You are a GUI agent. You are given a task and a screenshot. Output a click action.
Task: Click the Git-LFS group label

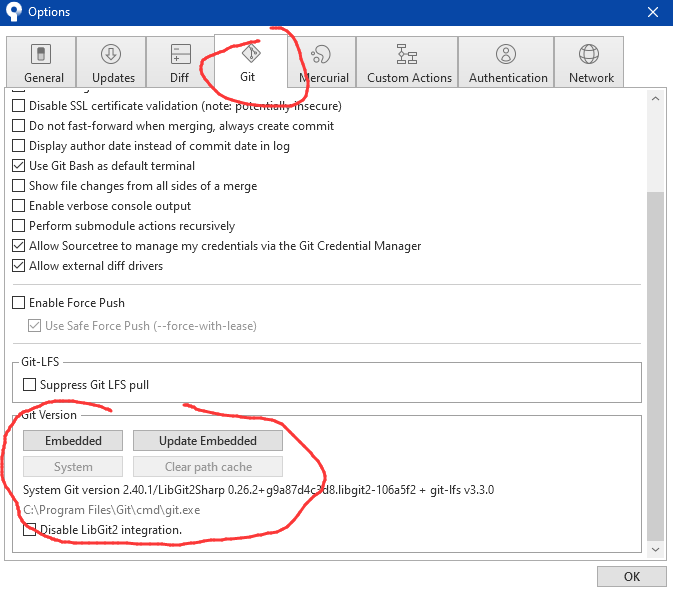[x=40, y=362]
